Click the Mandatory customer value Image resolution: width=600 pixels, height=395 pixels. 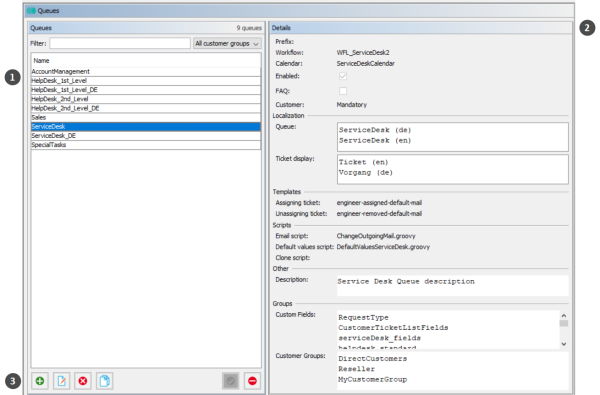(x=352, y=104)
